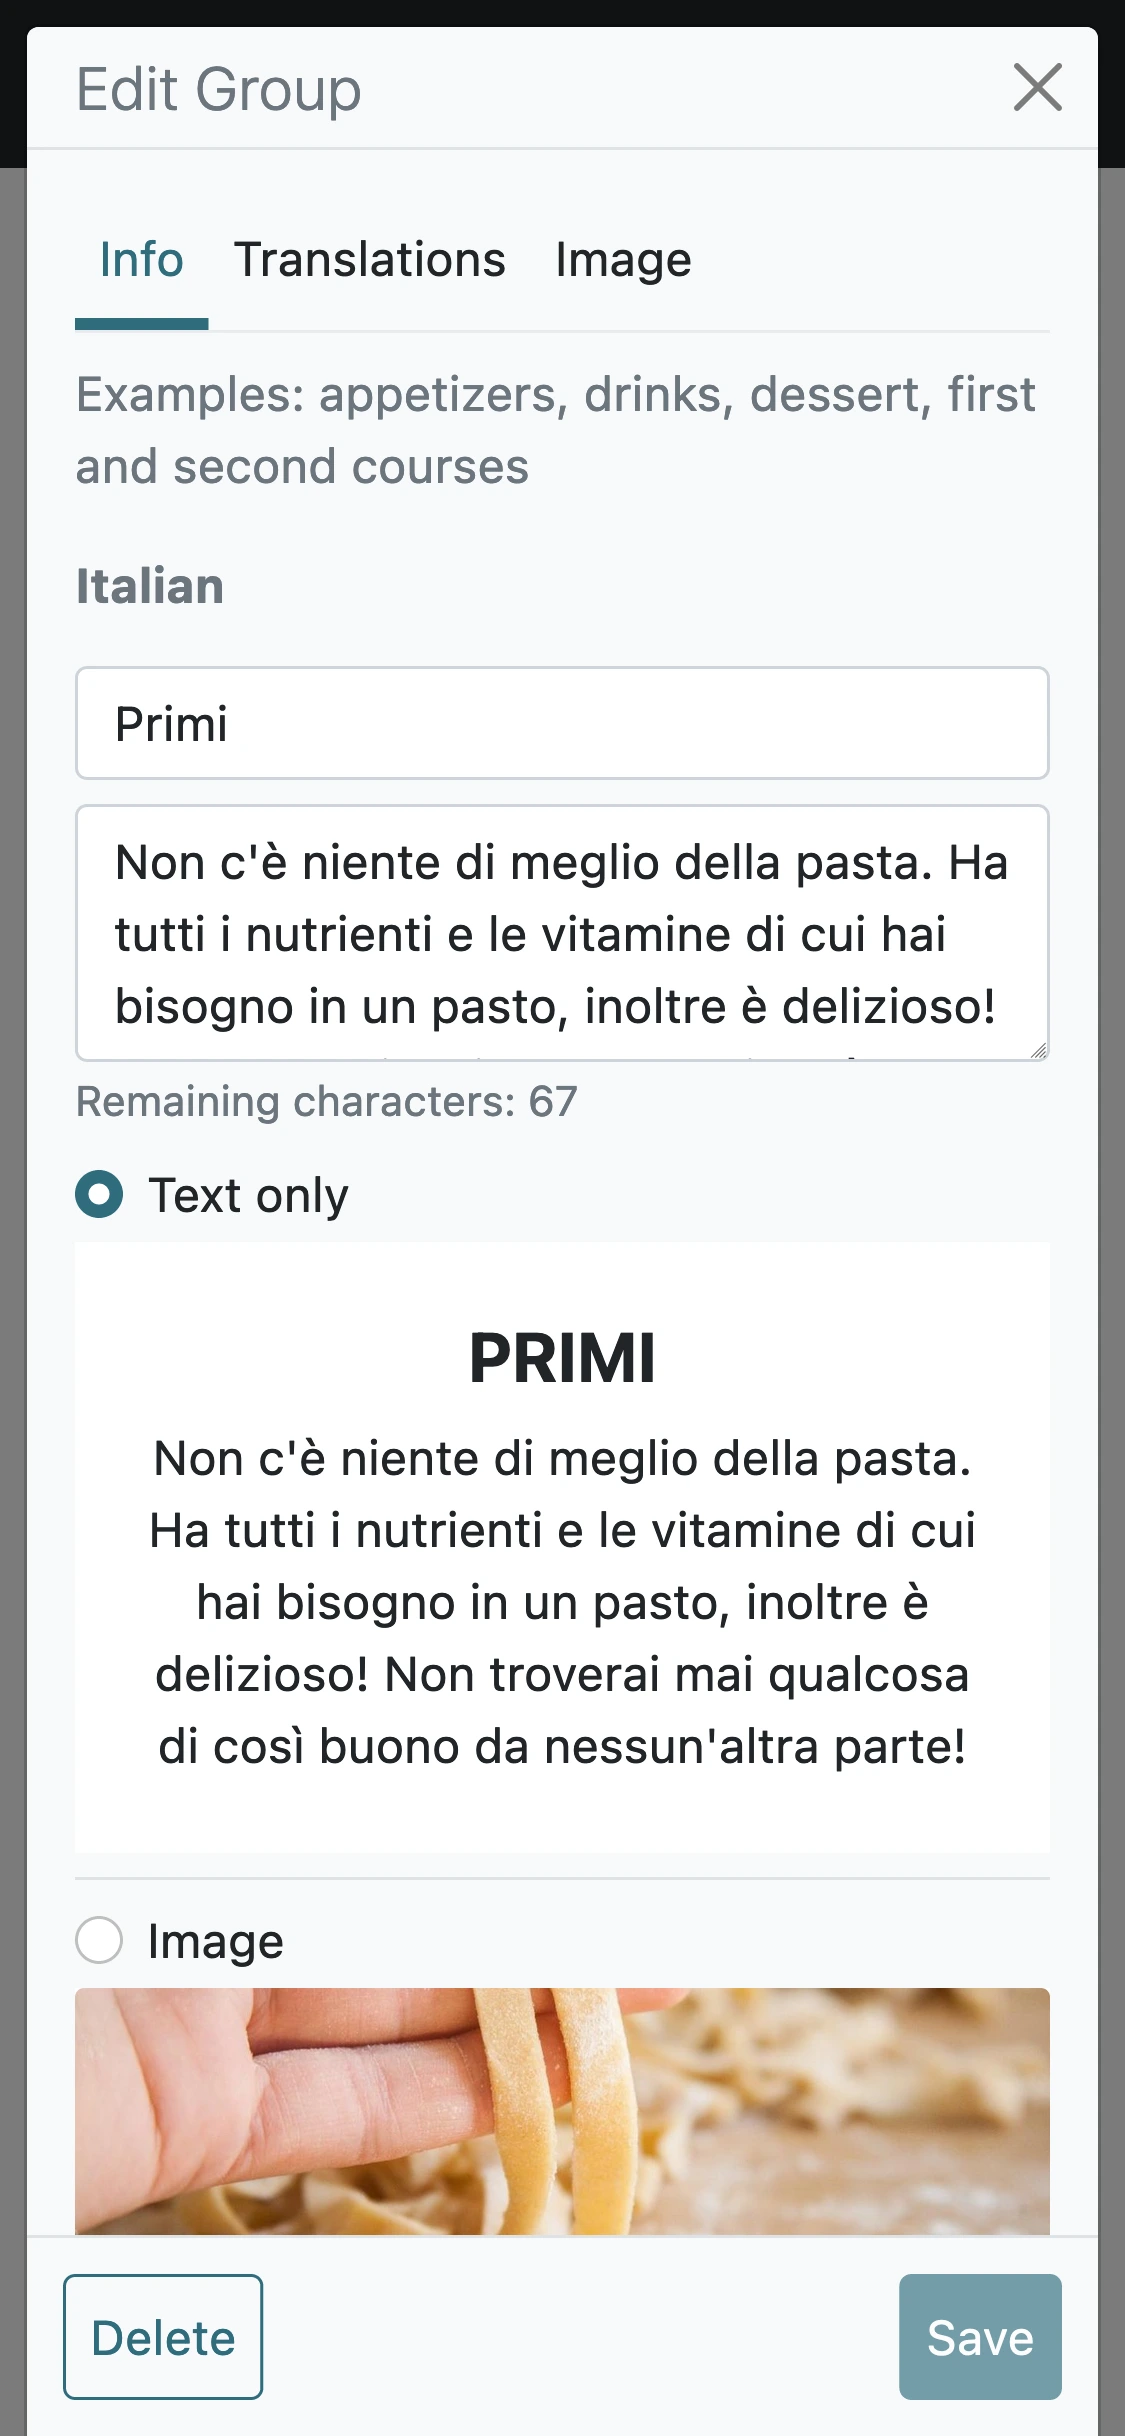This screenshot has width=1125, height=2436.
Task: Click the Edit Group dialog title
Action: coord(218,89)
